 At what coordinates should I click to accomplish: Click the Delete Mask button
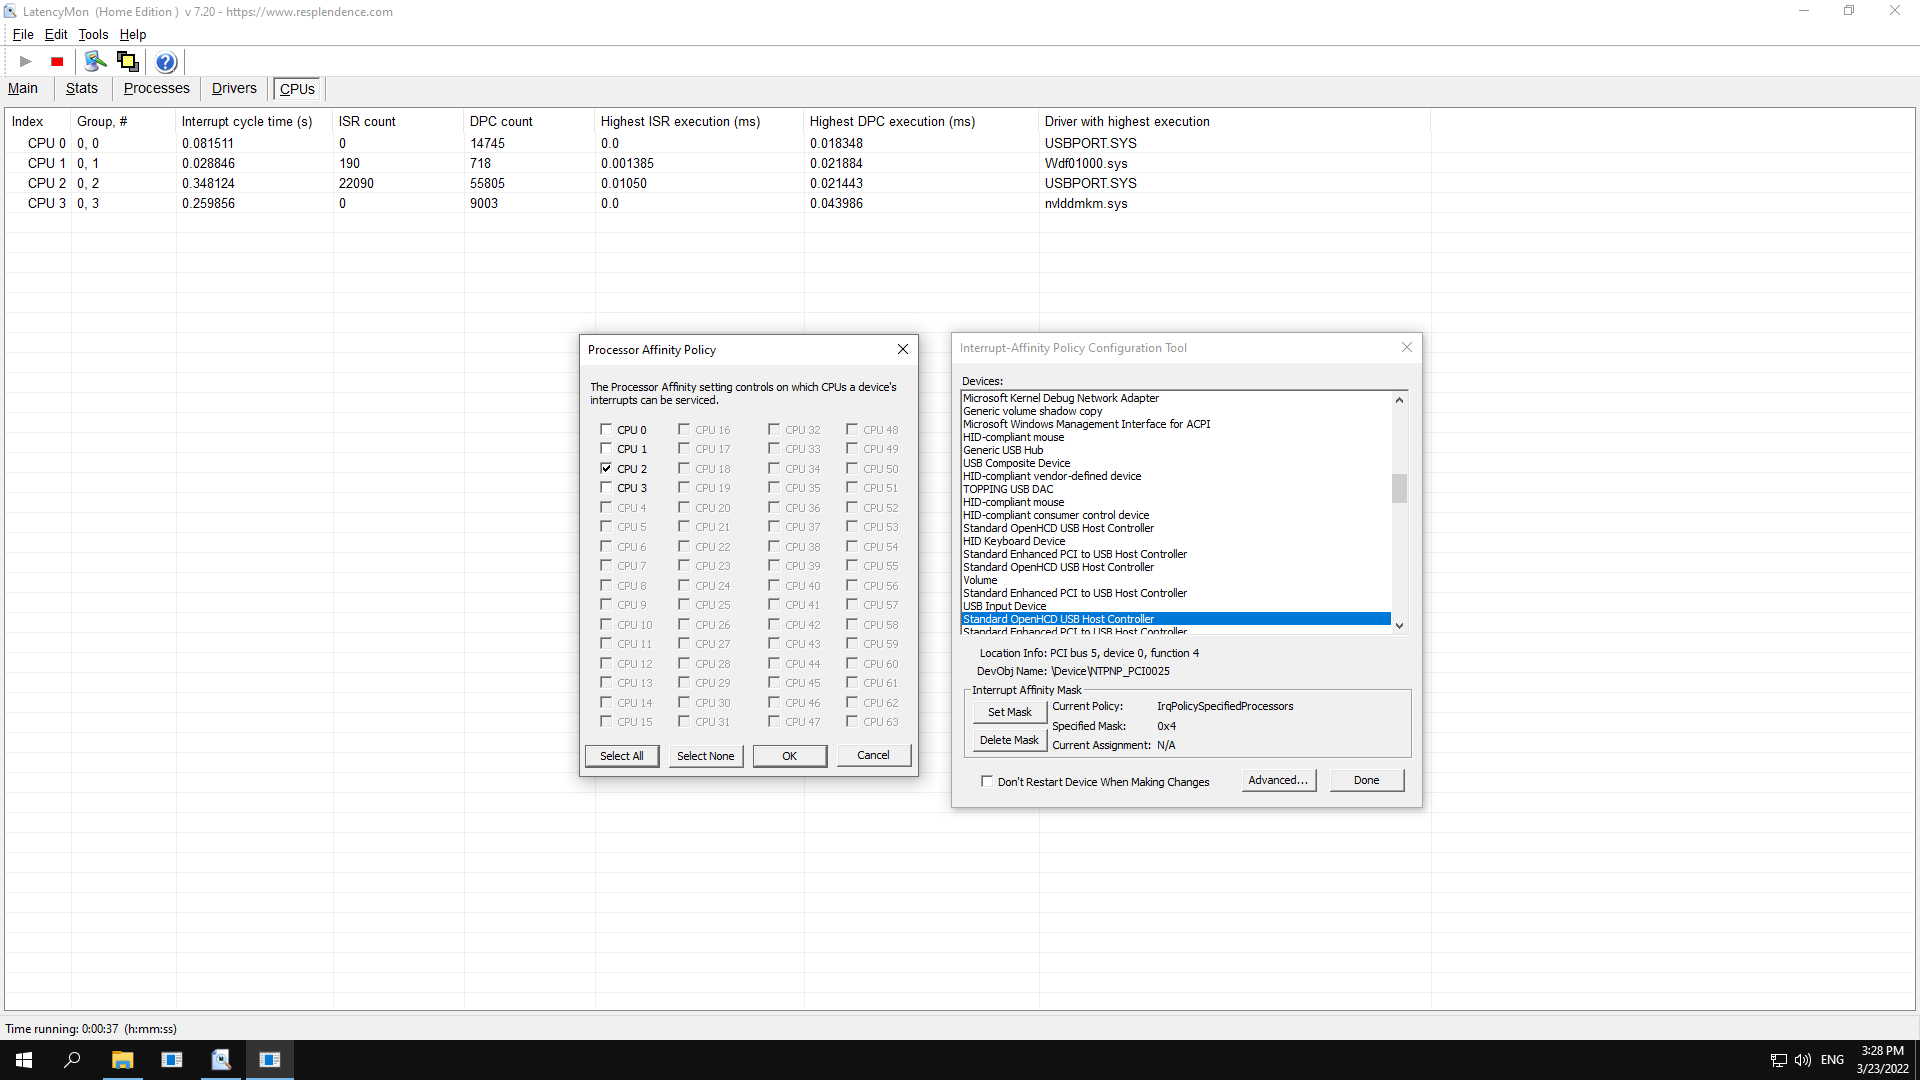(1010, 740)
